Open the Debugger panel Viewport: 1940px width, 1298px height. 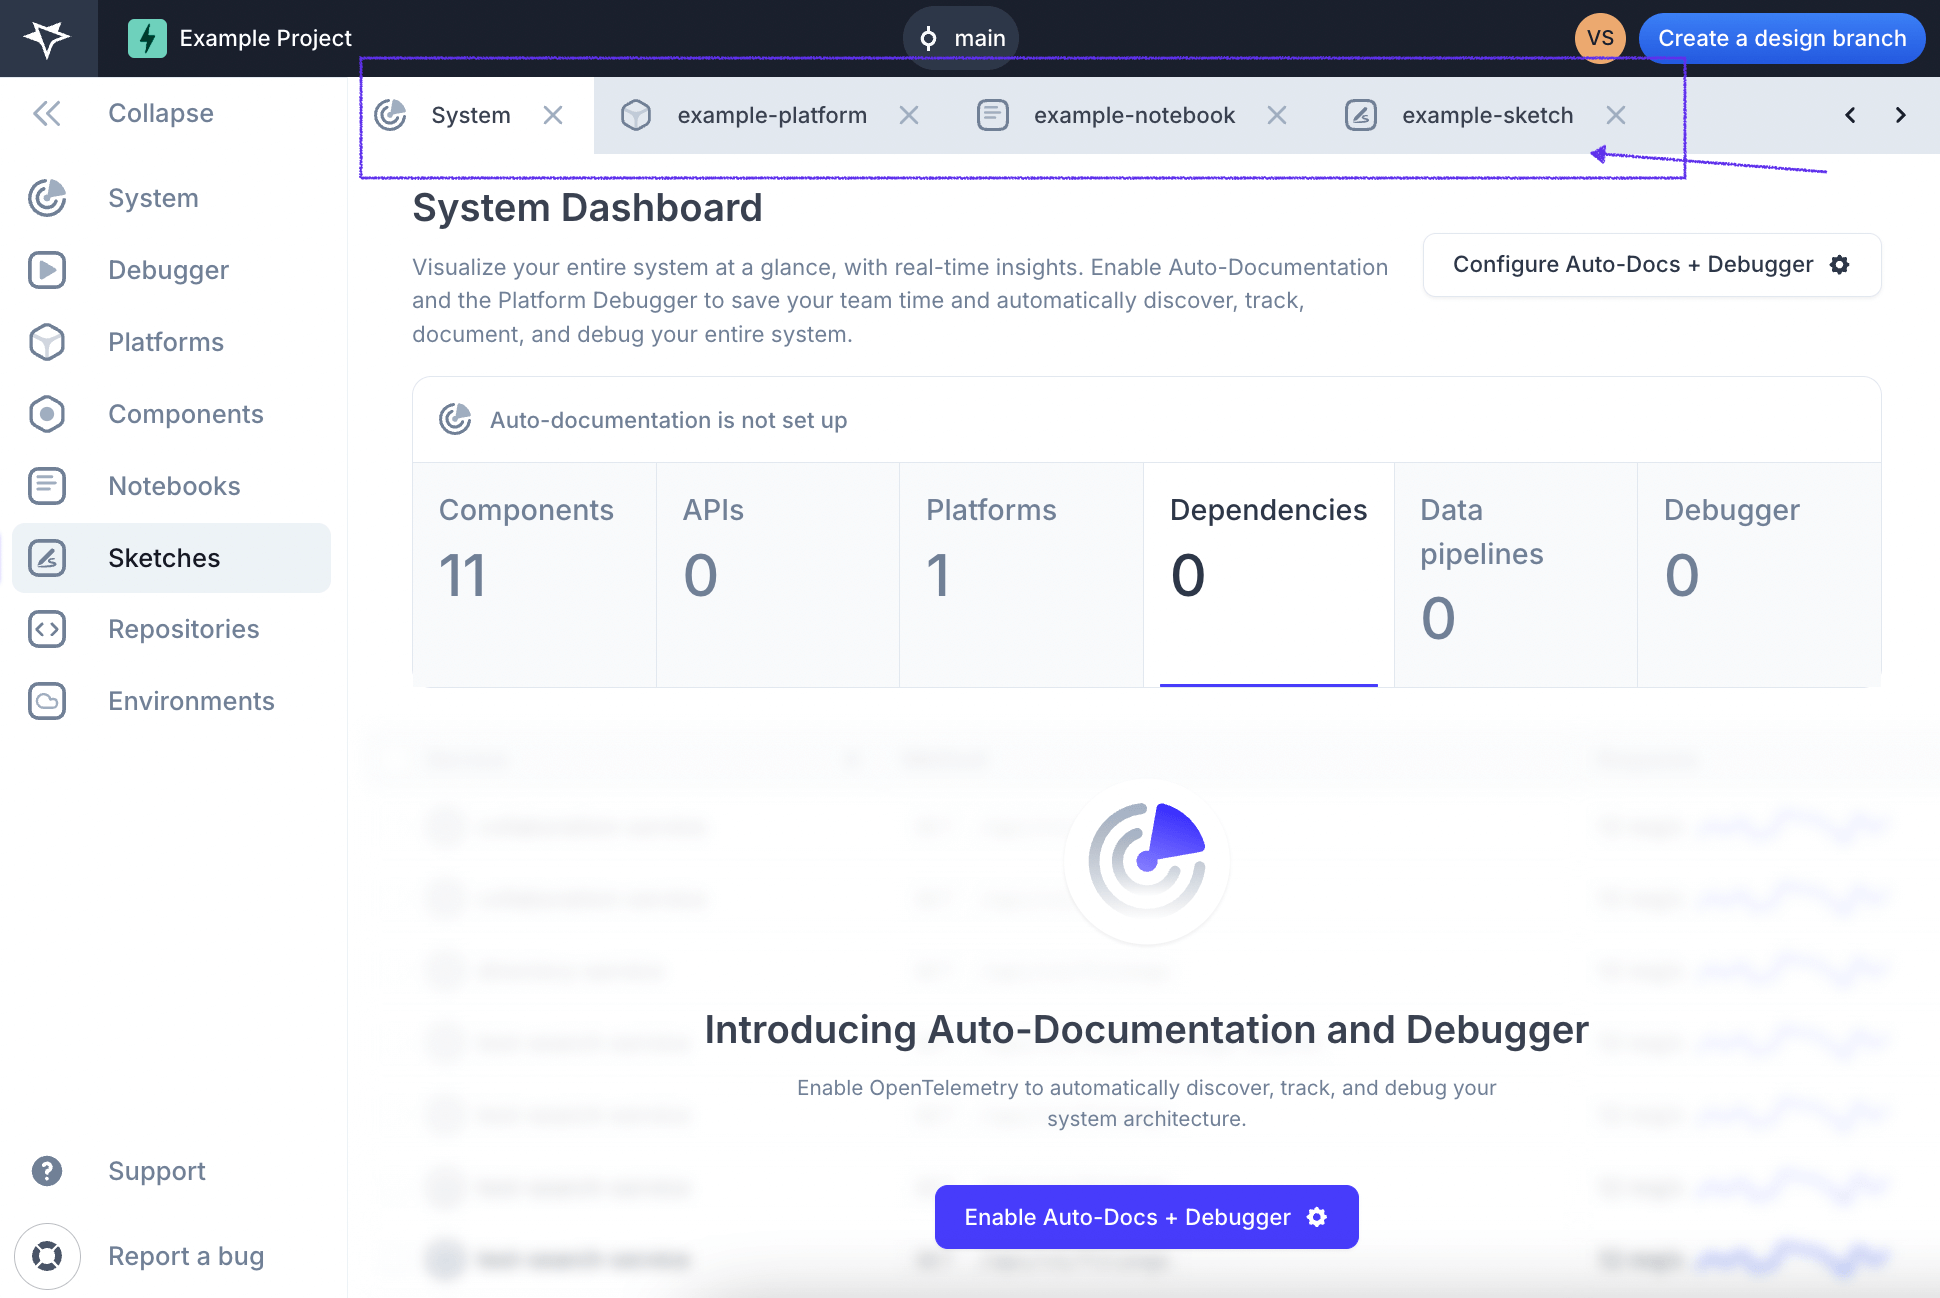click(x=168, y=268)
